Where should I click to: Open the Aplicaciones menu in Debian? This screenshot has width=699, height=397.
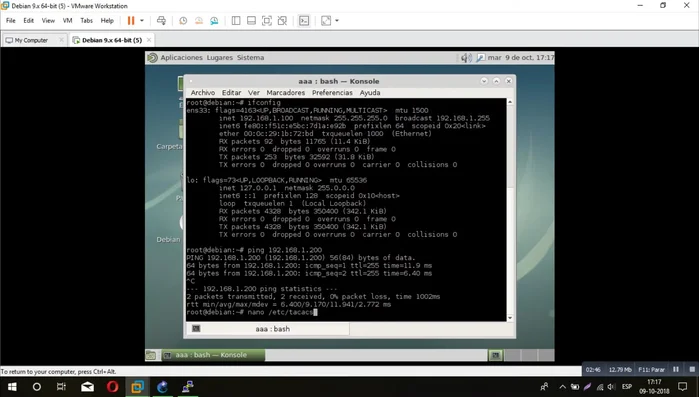(x=181, y=57)
